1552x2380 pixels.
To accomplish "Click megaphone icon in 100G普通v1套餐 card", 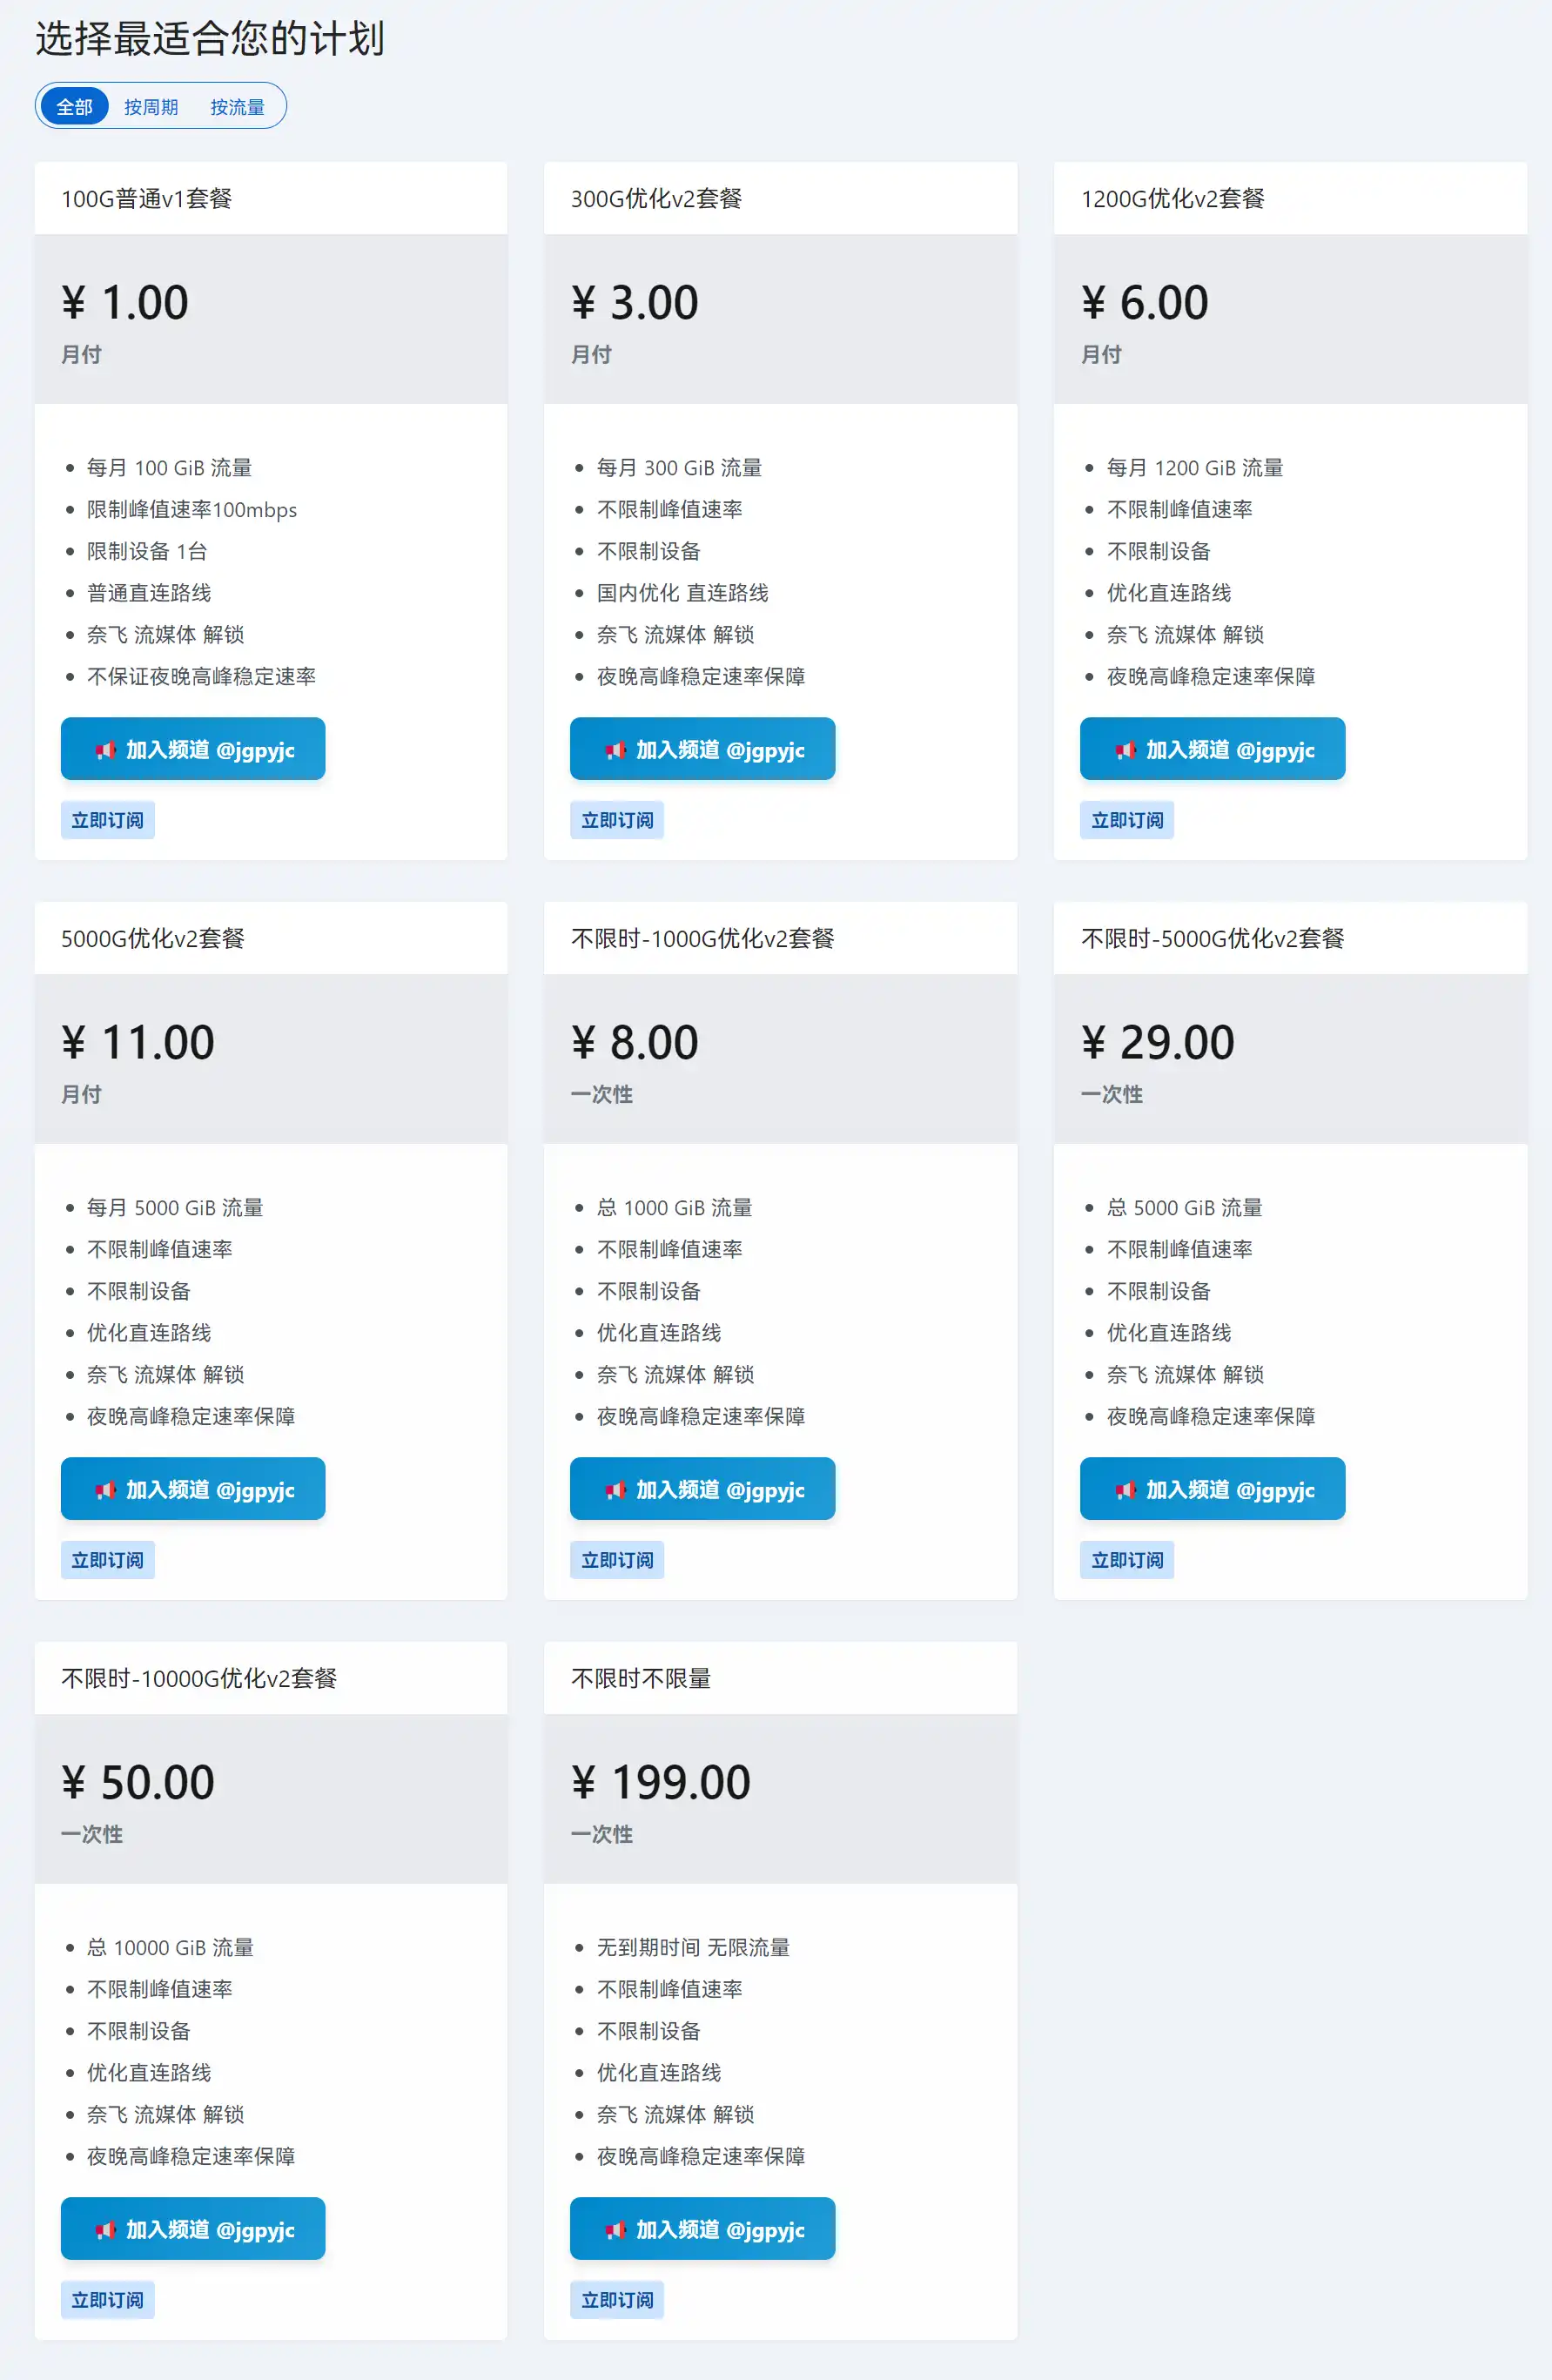I will coord(105,750).
